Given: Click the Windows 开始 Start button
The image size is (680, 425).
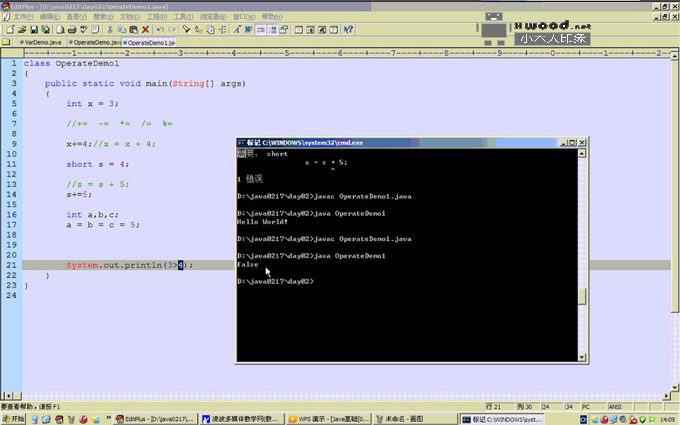Looking at the screenshot, I should tap(13, 419).
